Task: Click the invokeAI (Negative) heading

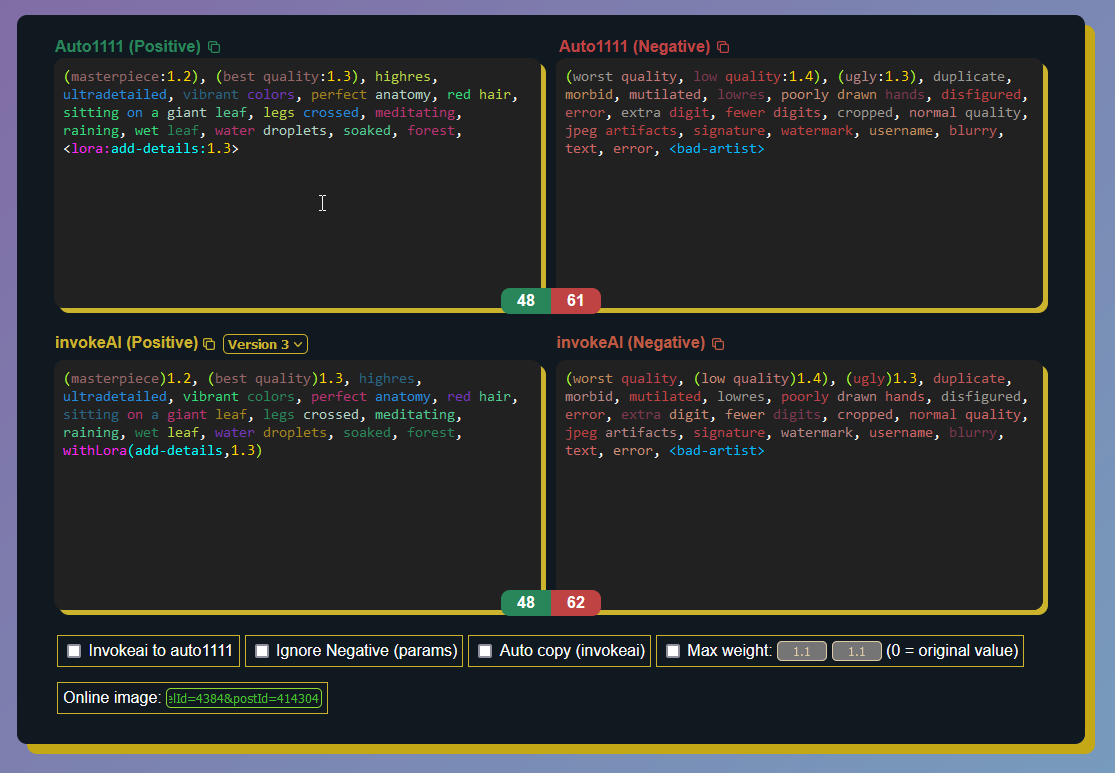Action: coord(631,343)
